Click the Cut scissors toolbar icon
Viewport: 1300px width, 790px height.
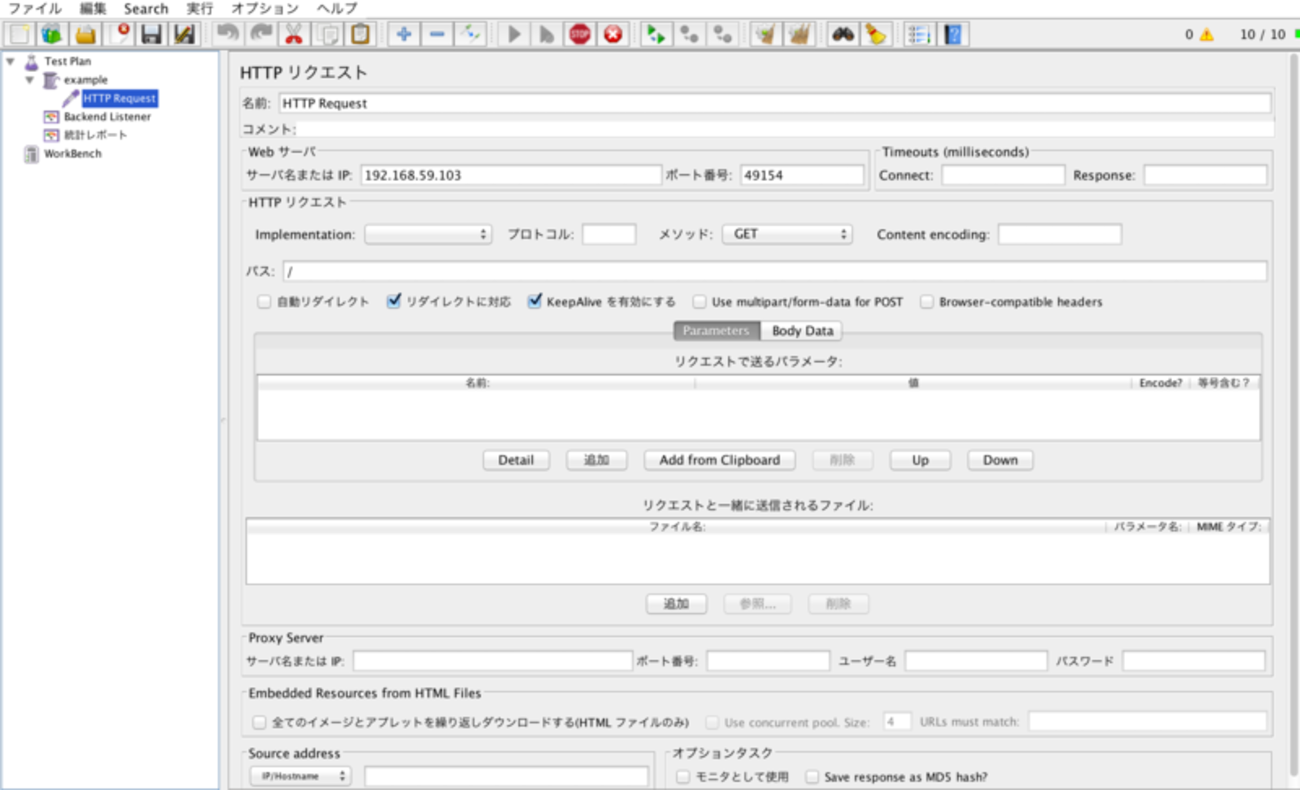pyautogui.click(x=293, y=35)
